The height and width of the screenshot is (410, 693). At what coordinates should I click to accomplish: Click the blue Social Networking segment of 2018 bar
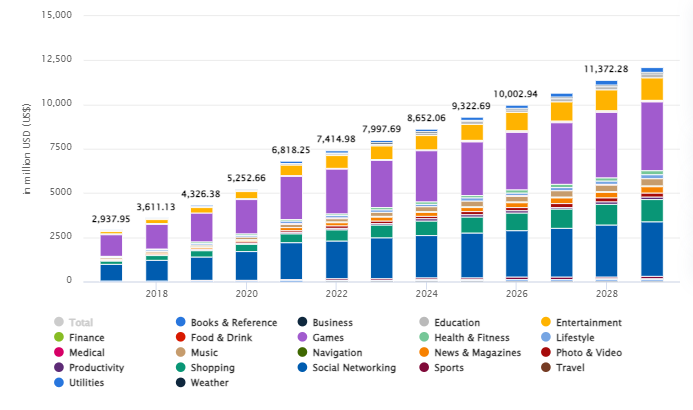156,270
